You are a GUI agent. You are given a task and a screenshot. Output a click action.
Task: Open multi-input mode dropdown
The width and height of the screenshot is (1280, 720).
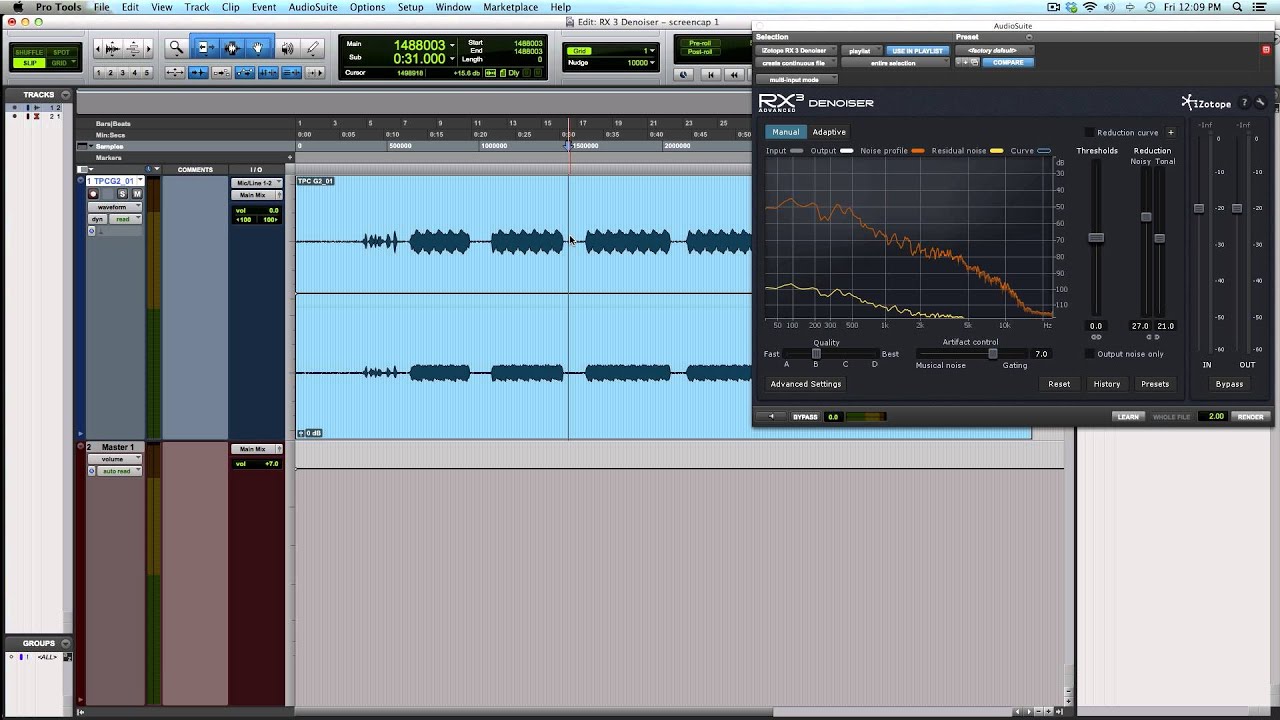(x=797, y=79)
